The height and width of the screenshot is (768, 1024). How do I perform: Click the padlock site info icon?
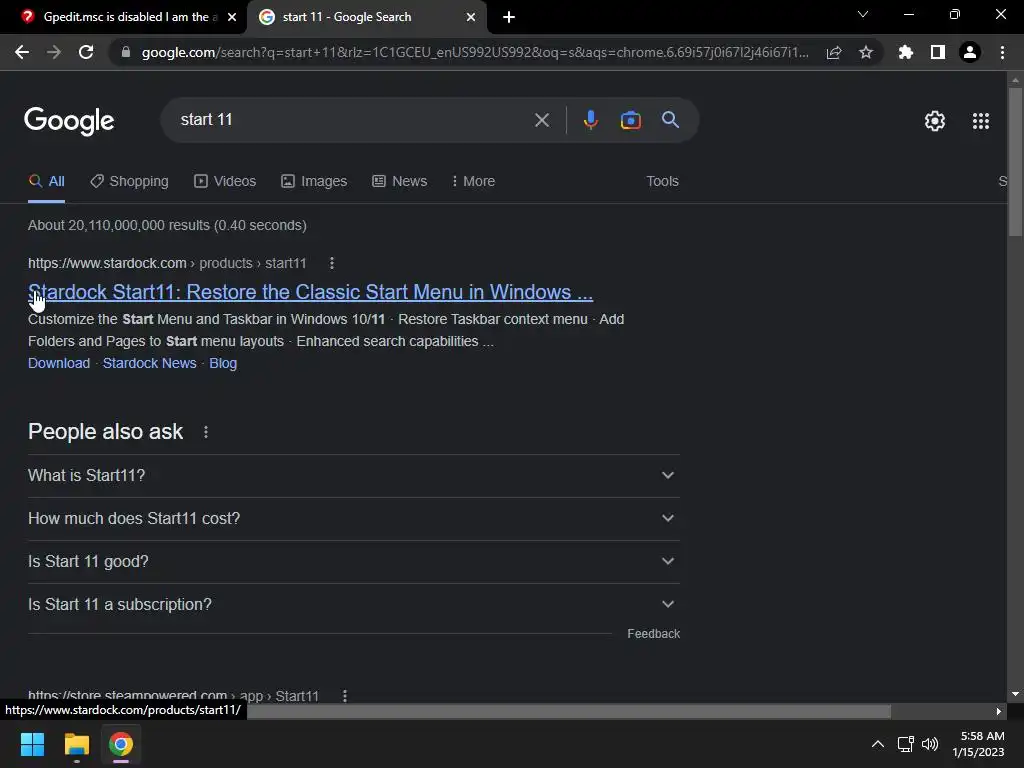tap(126, 52)
